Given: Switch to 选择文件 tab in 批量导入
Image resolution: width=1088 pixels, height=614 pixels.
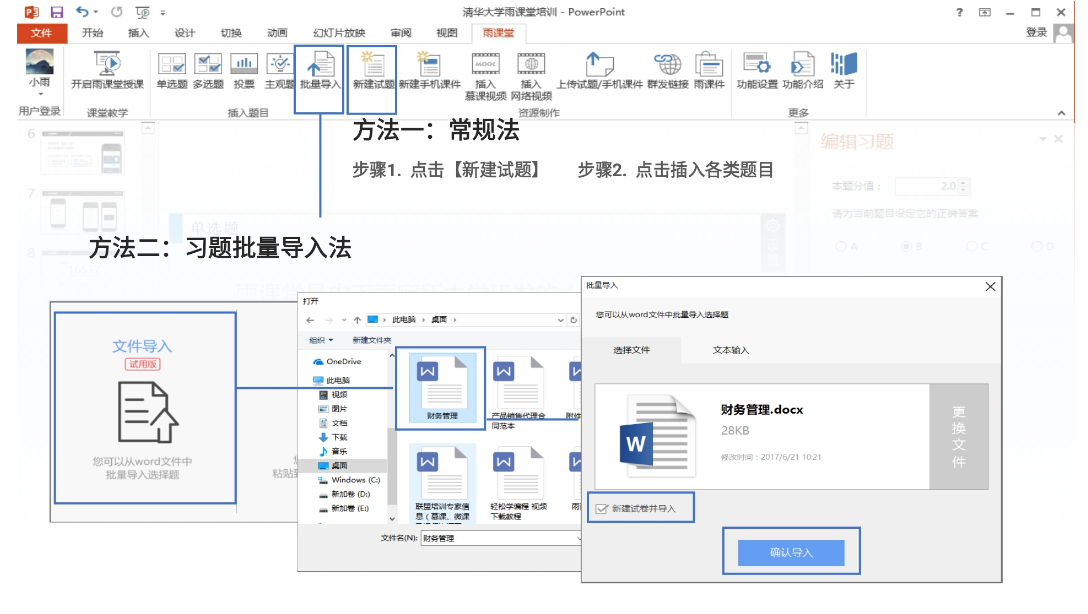Looking at the screenshot, I should point(631,350).
